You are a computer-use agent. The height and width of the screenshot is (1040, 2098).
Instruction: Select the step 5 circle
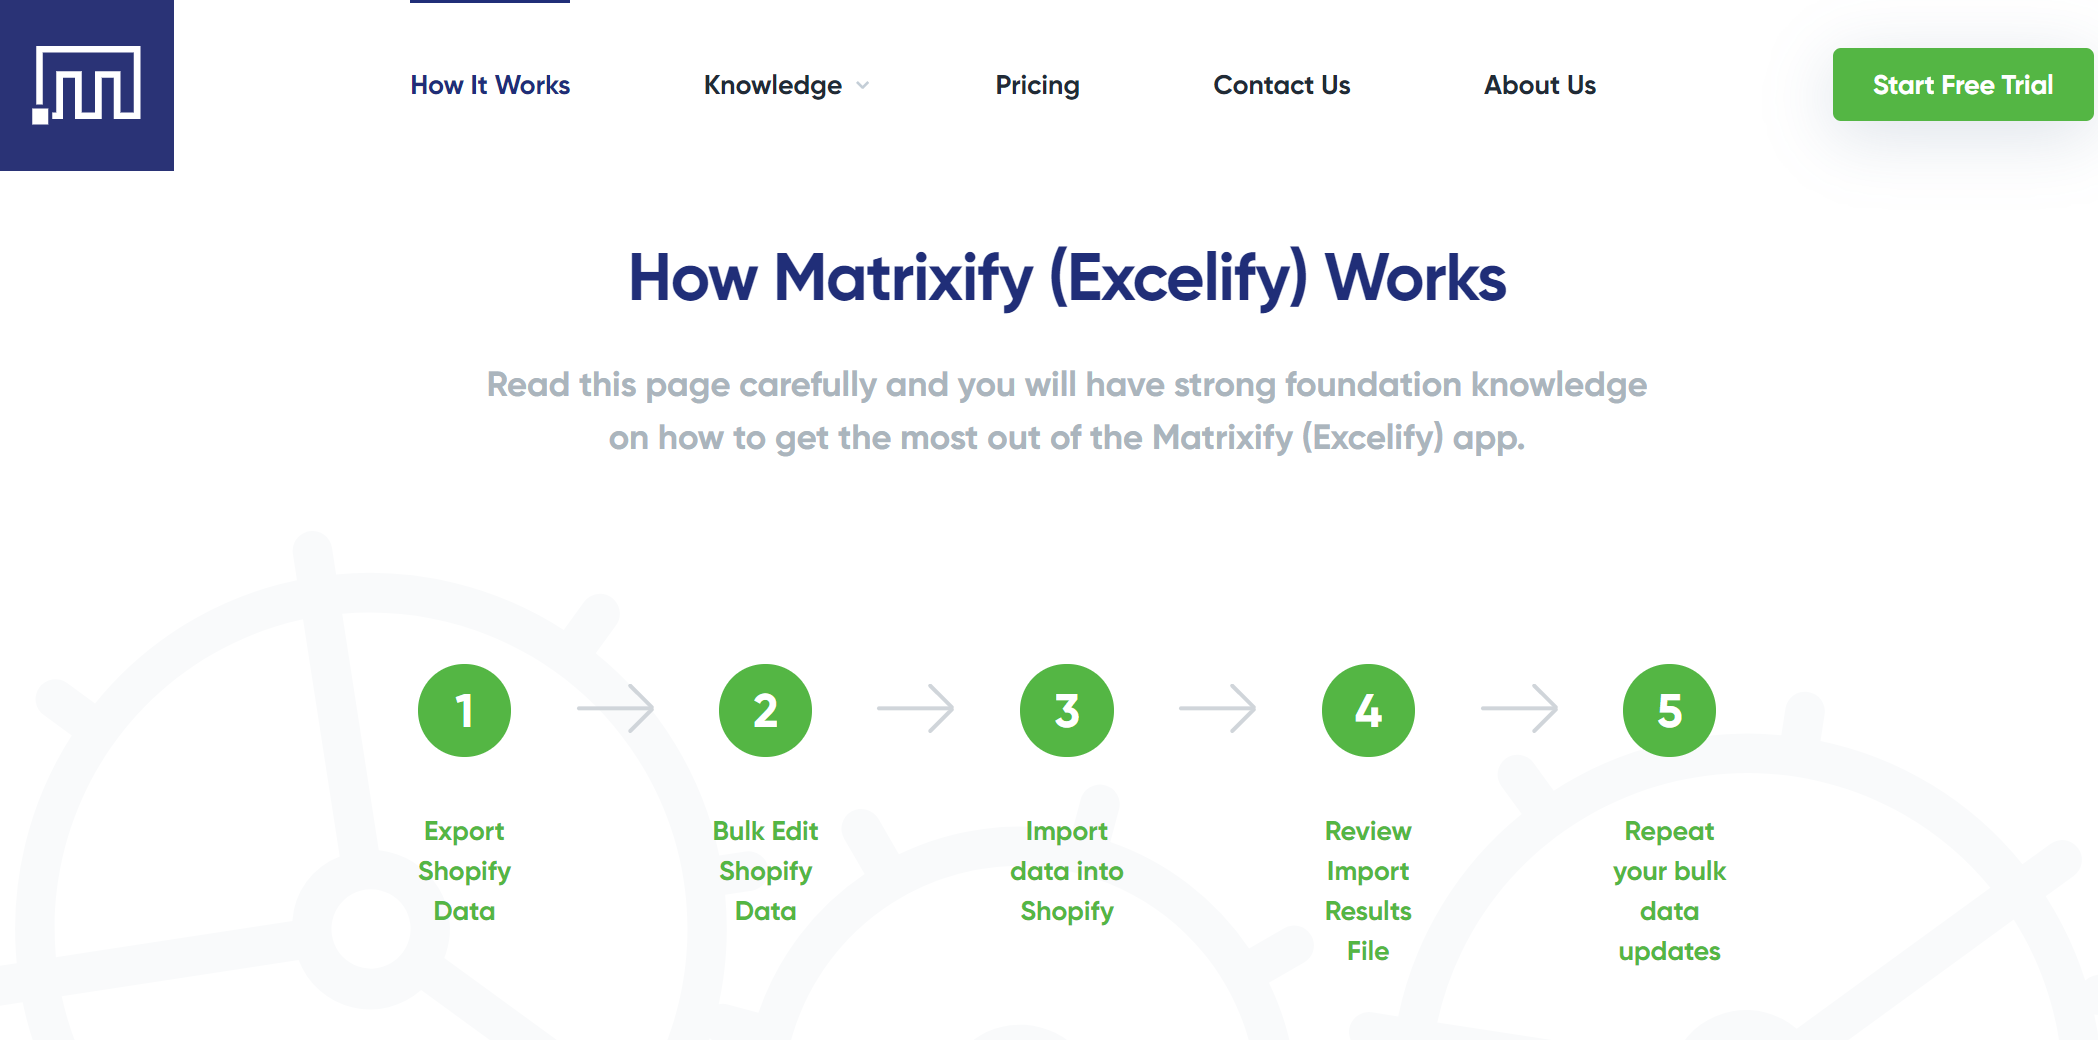click(x=1668, y=709)
